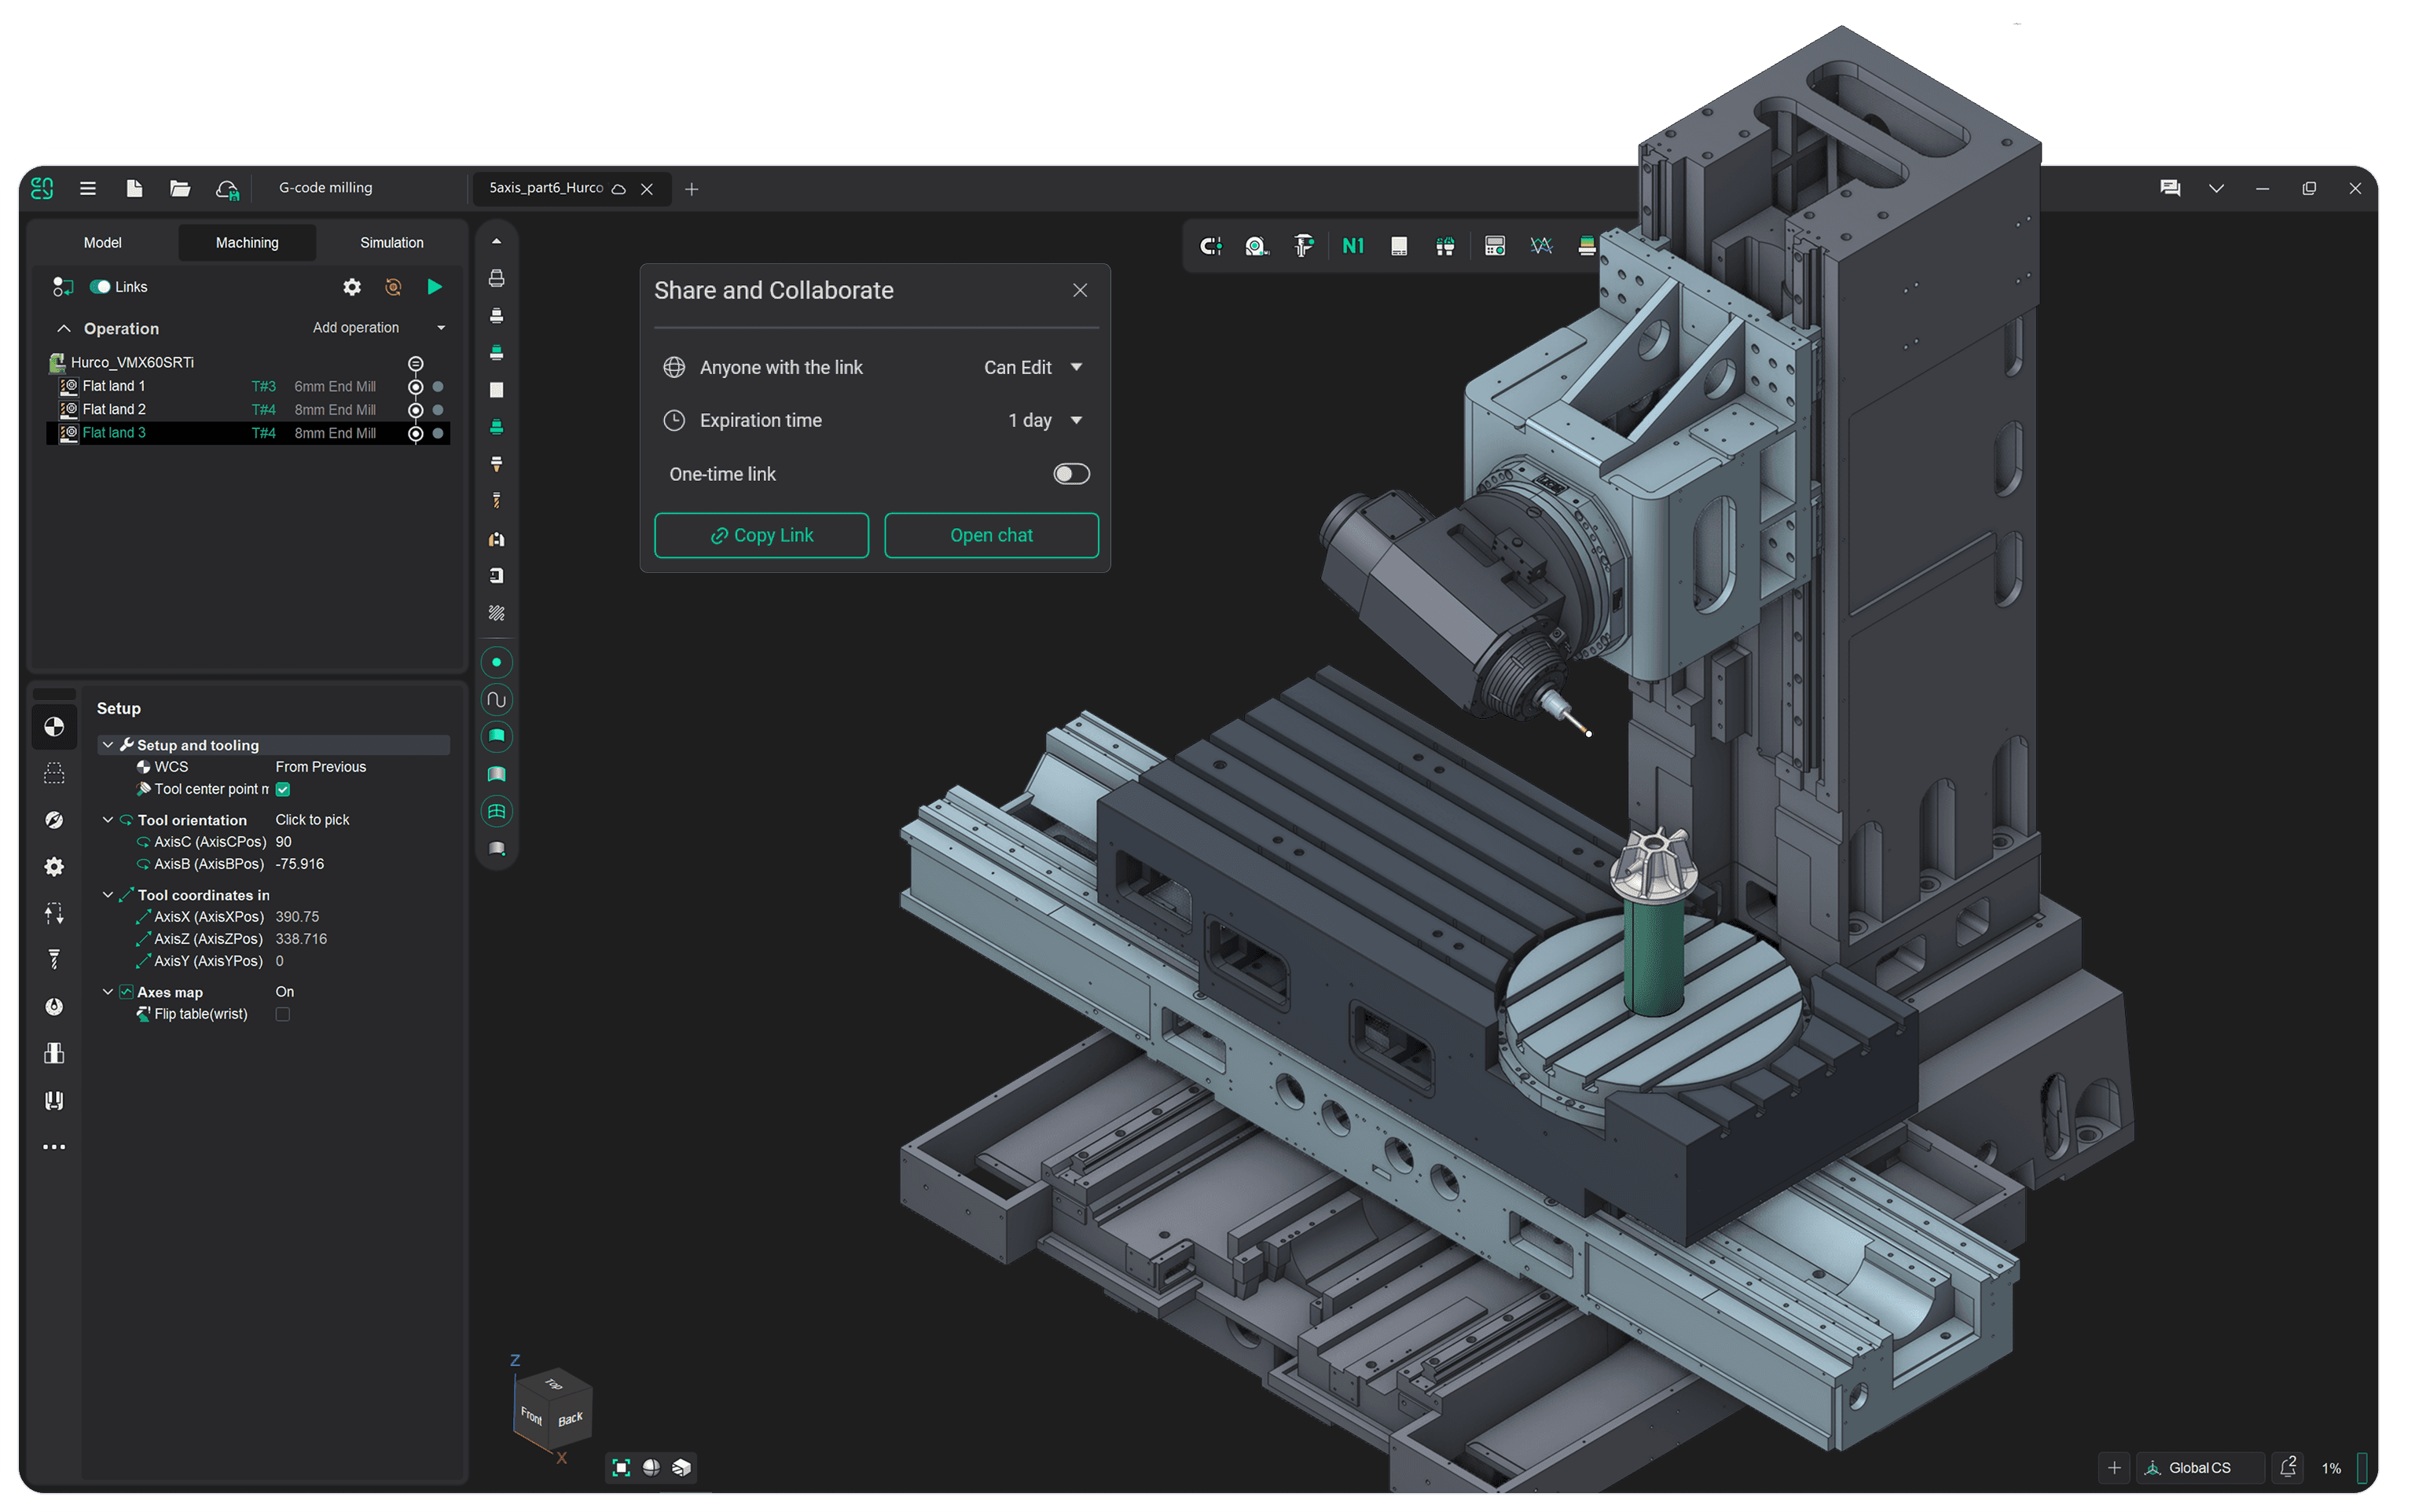This screenshot has width=2419, height=1512.
Task: Toggle the One-time link switch
Action: click(x=1071, y=474)
